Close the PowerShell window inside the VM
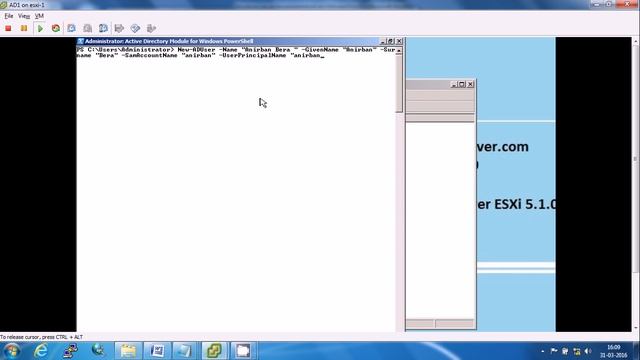Screen dimensions: 640x360 pos(399,41)
